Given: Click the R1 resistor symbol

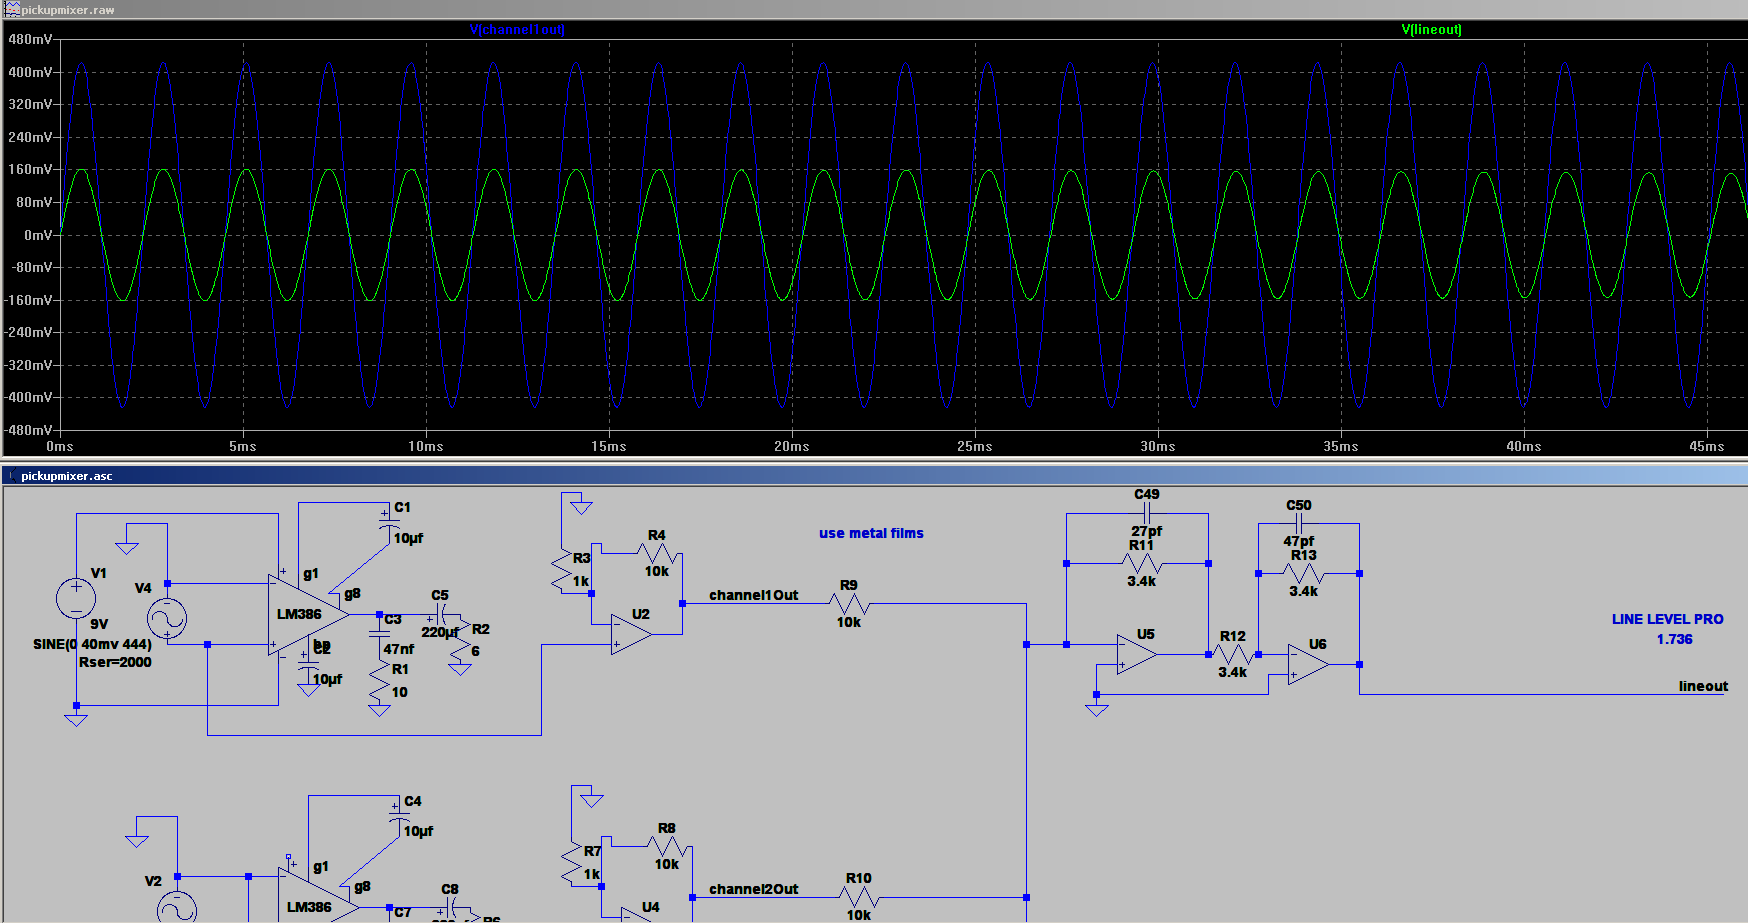Looking at the screenshot, I should click(x=379, y=680).
